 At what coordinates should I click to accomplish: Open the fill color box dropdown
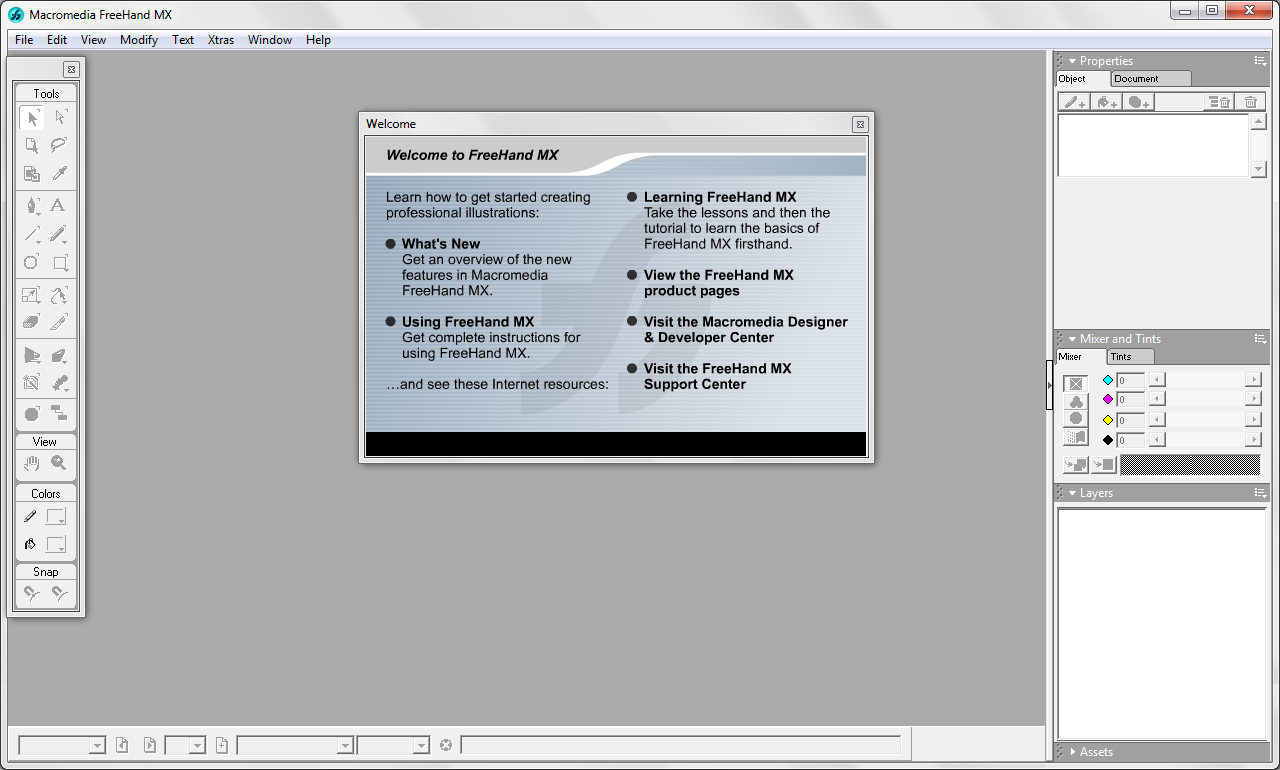pyautogui.click(x=57, y=545)
